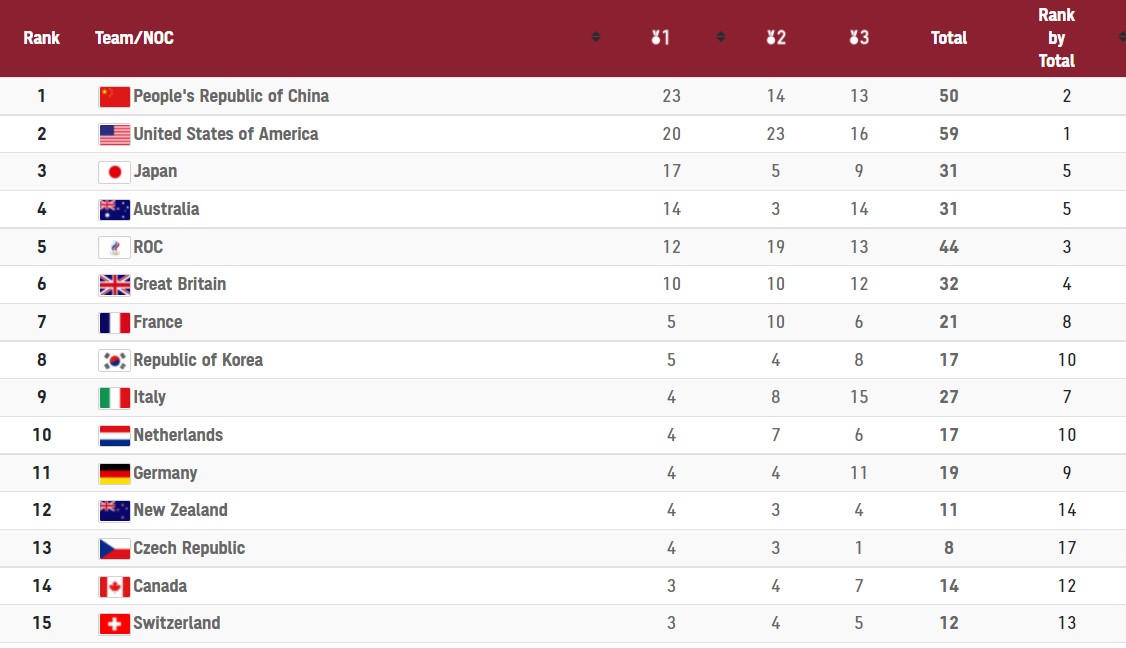
Task: Click the United States flag icon
Action: click(x=114, y=134)
